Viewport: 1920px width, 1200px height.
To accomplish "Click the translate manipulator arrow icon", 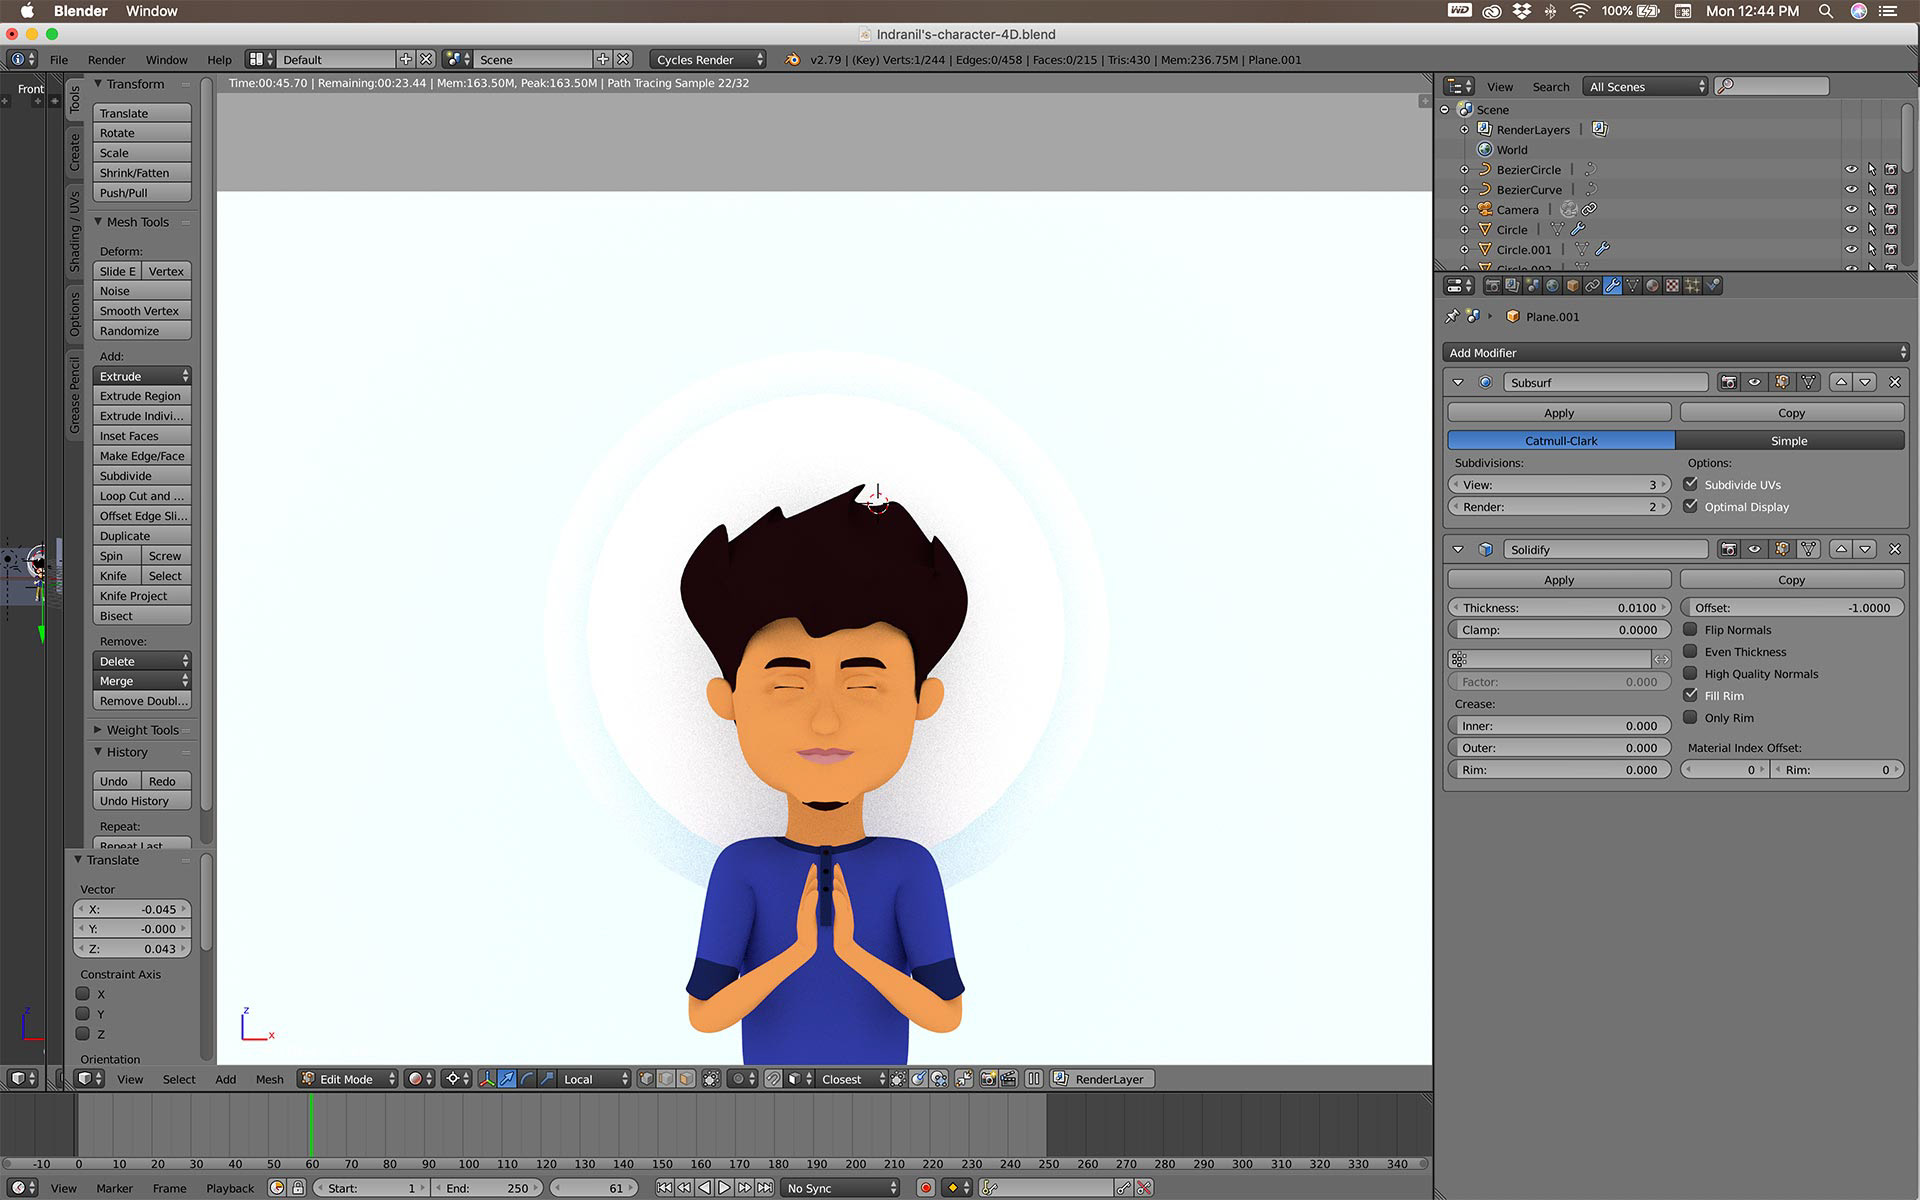I will [507, 1079].
